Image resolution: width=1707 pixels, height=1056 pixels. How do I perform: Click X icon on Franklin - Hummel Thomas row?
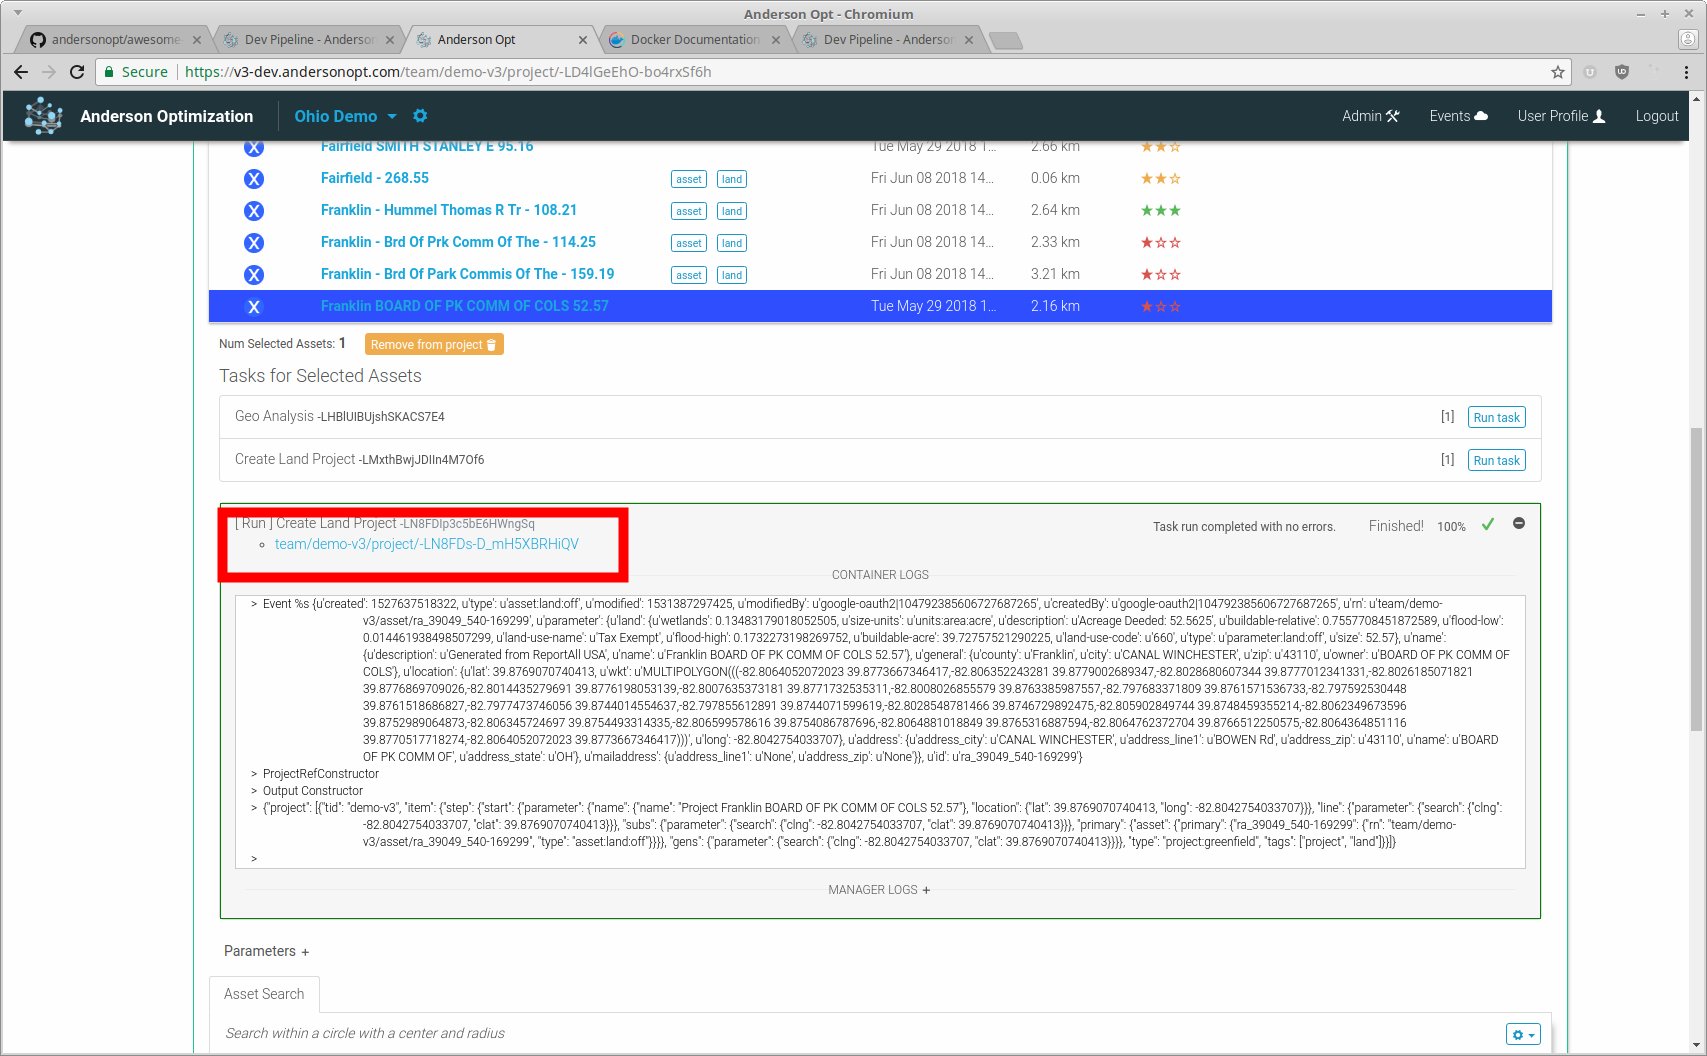254,211
